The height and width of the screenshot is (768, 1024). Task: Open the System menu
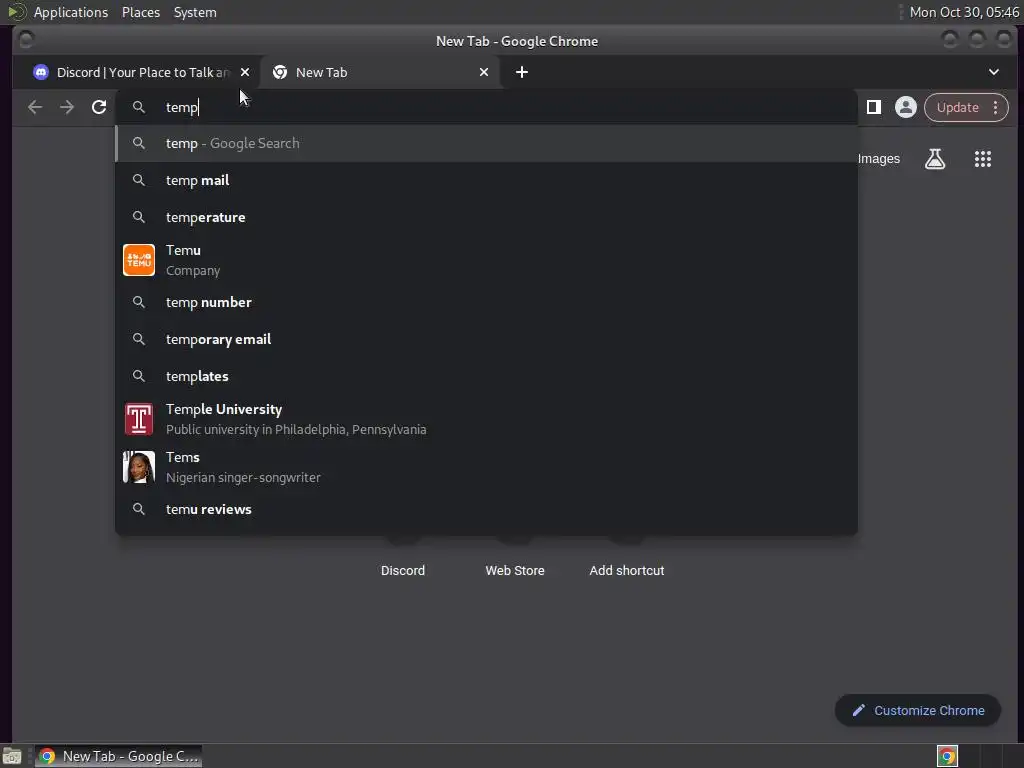point(195,12)
